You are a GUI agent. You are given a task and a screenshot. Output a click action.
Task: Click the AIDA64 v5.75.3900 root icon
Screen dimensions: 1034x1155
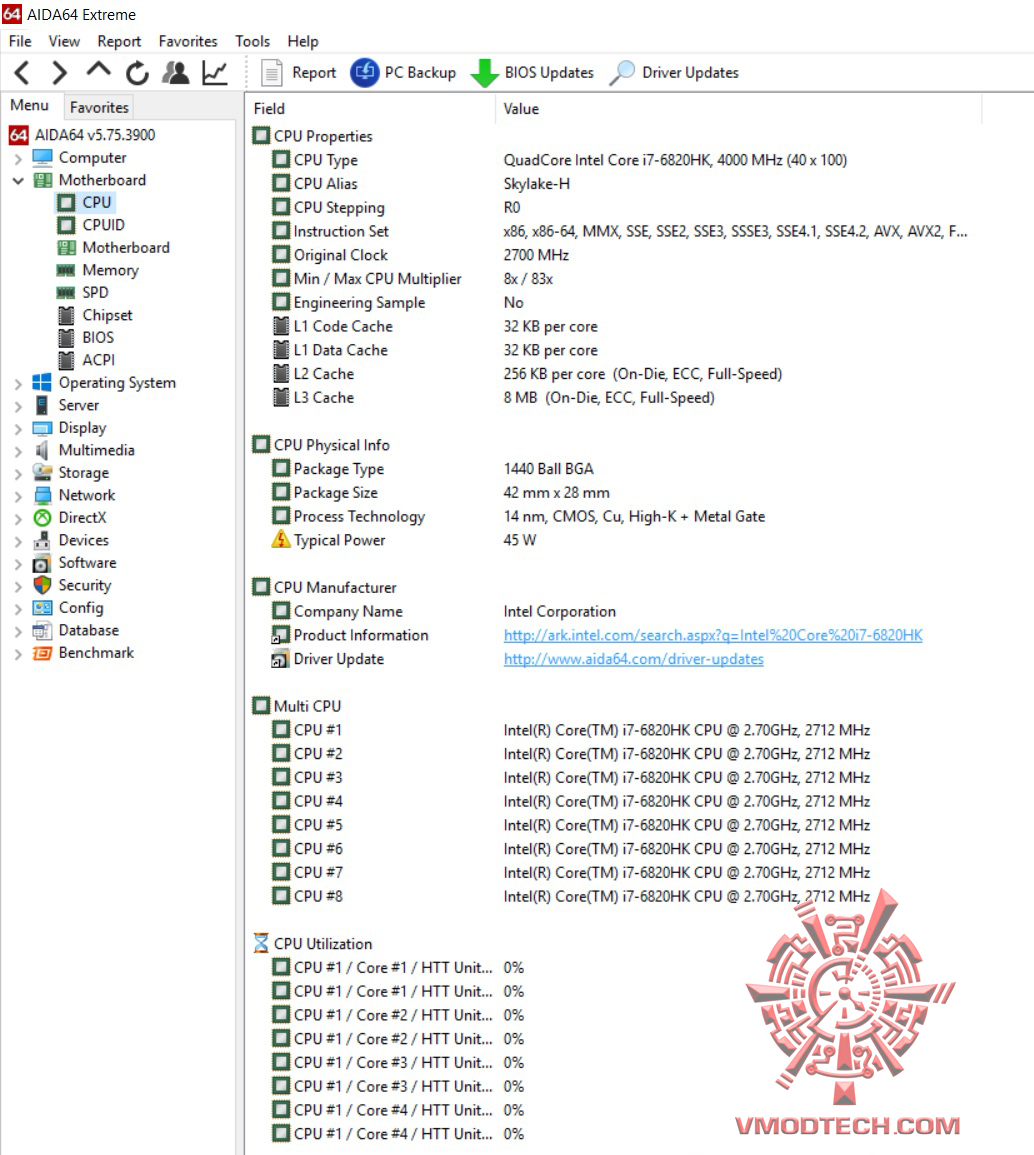coord(18,135)
